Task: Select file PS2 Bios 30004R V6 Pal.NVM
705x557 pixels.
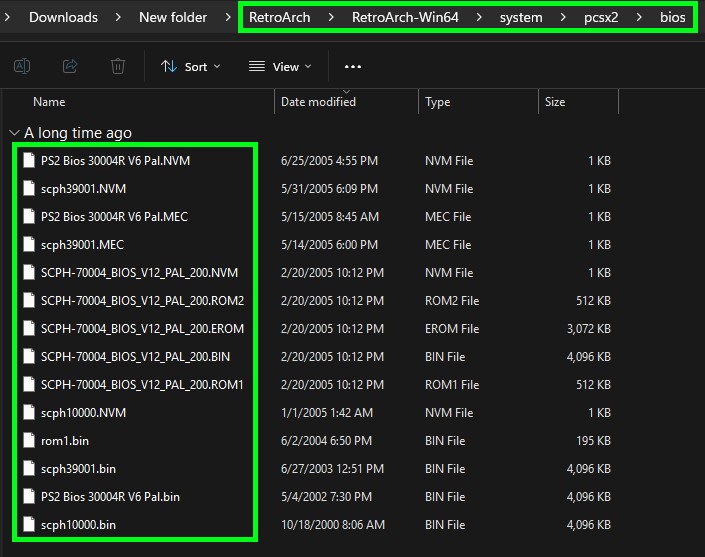Action: 116,160
